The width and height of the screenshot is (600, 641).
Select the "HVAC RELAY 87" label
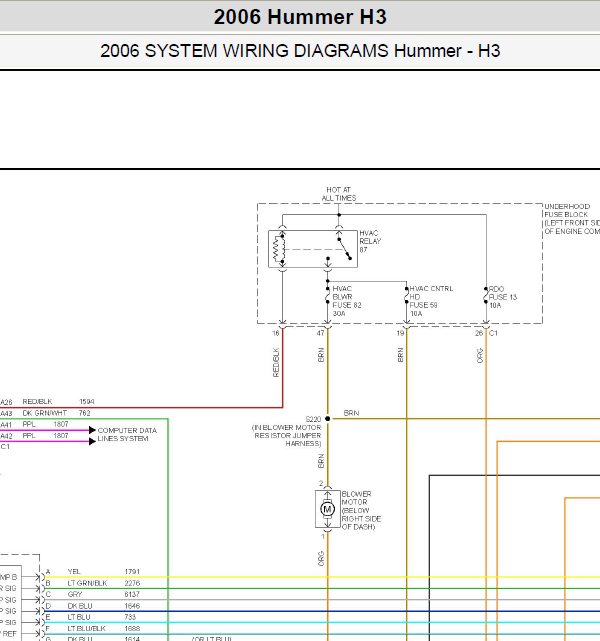pyautogui.click(x=370, y=241)
